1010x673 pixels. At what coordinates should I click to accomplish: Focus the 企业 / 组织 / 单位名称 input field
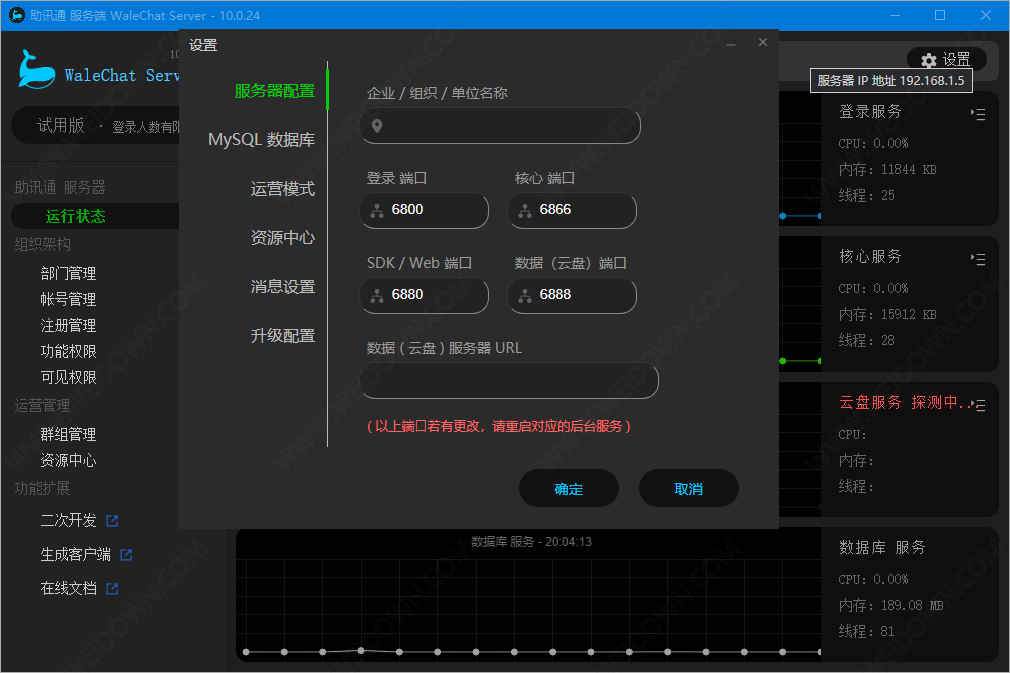click(500, 126)
